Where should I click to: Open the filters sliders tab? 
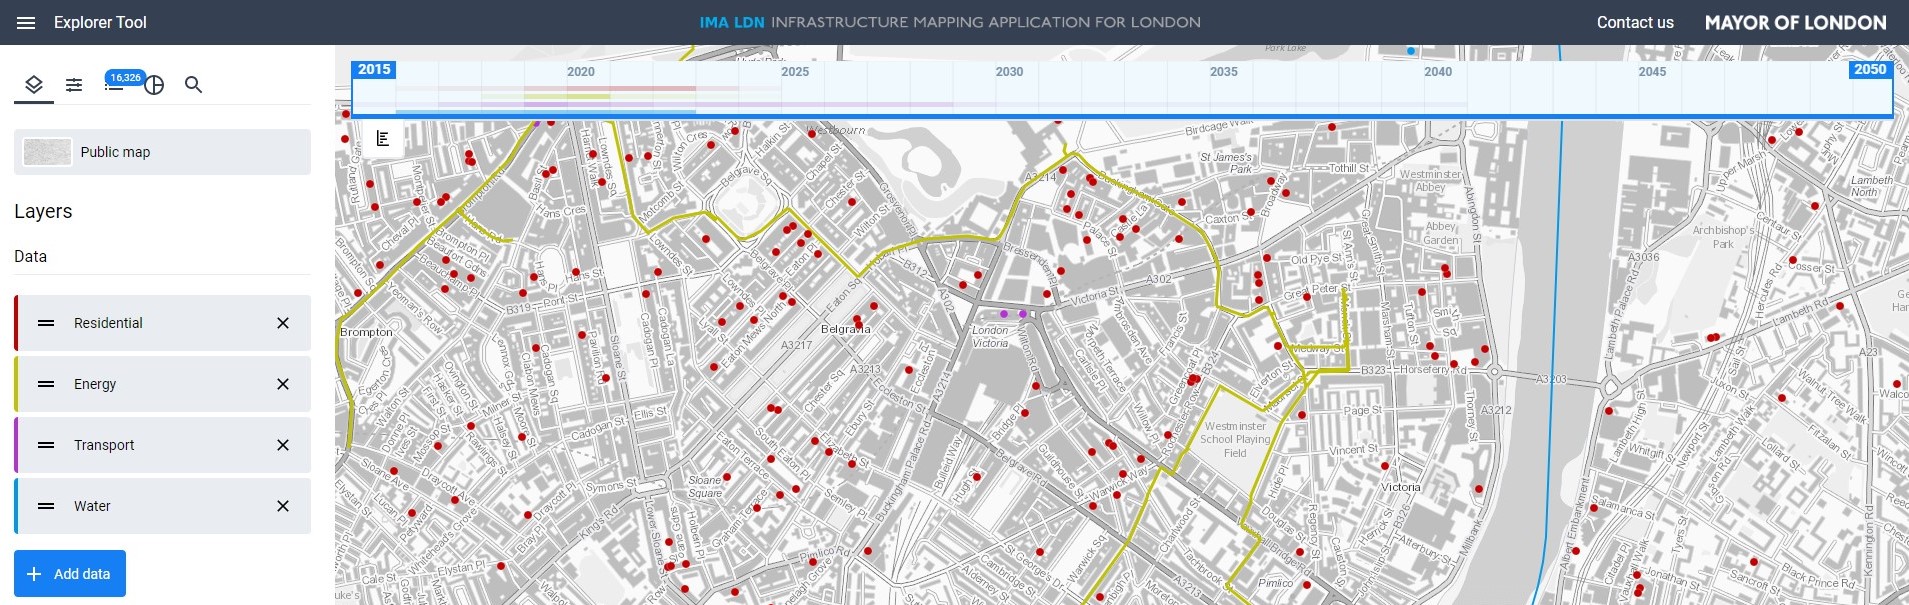(x=74, y=85)
